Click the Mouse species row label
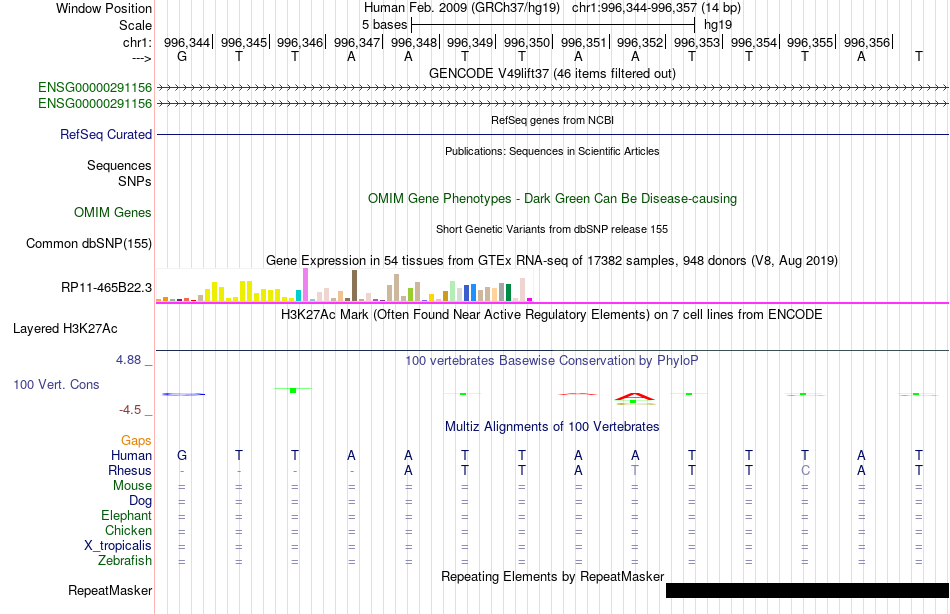 point(133,486)
